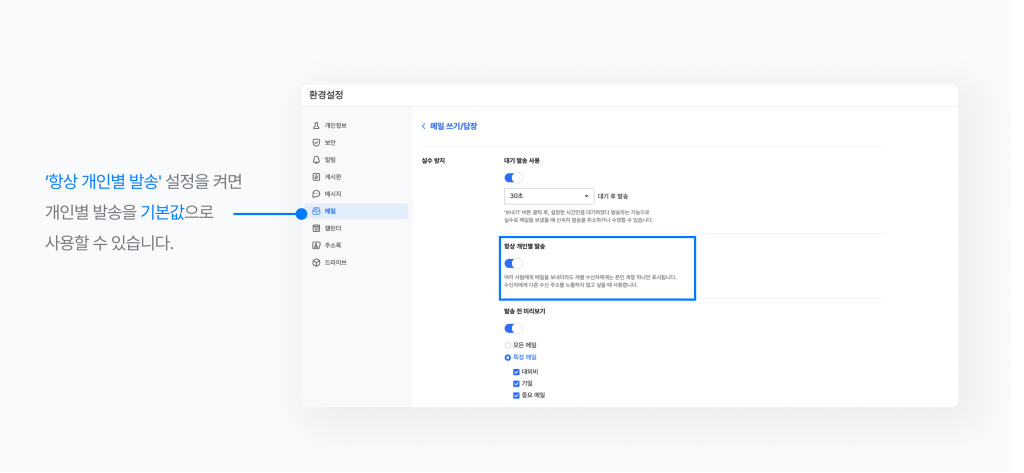This screenshot has height=473, width=1024.
Task: Click the 메일 쓰기/답장 header link
Action: click(453, 126)
